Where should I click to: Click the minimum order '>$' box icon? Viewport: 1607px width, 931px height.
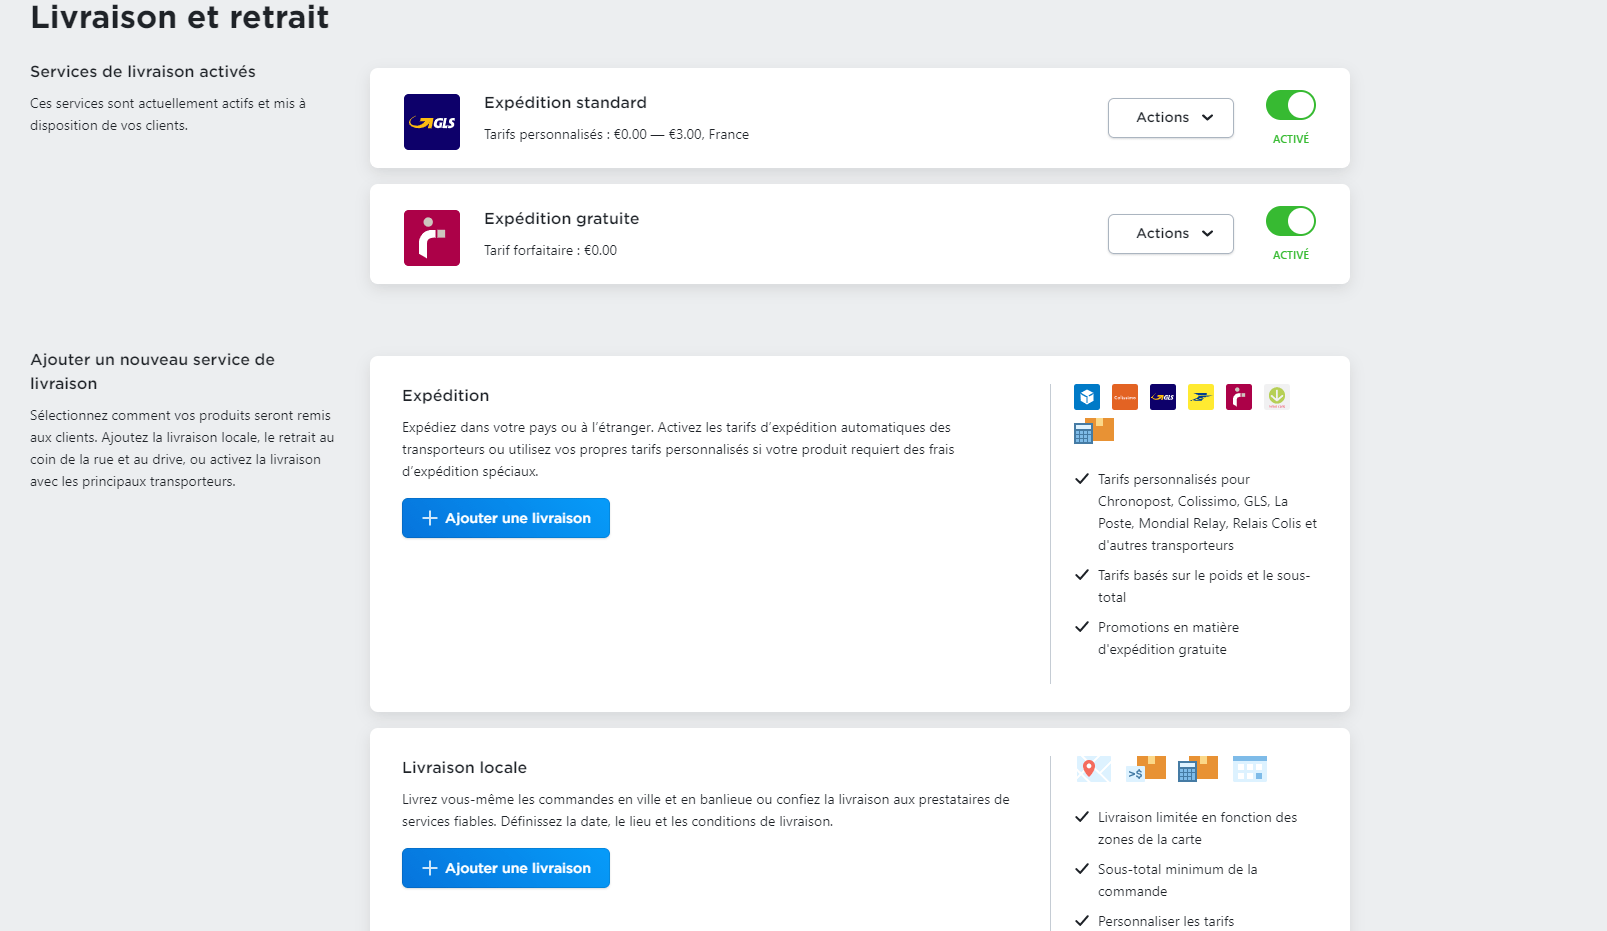tap(1145, 768)
